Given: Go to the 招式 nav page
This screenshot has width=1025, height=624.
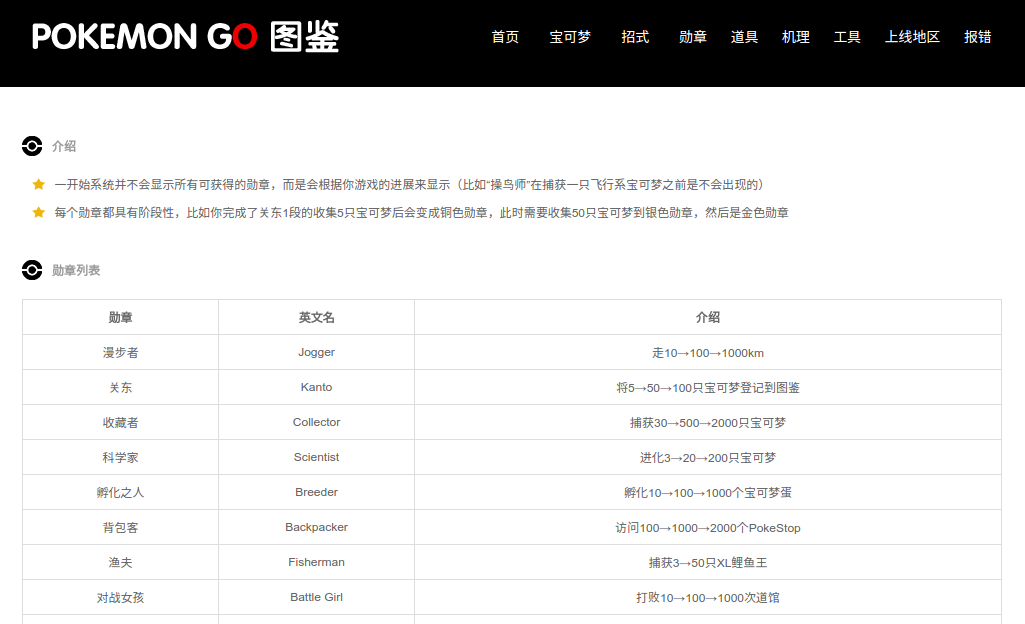Looking at the screenshot, I should click(x=635, y=37).
